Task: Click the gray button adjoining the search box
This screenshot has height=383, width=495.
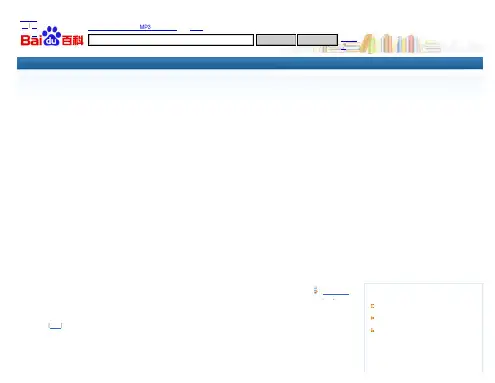Action: [276, 40]
